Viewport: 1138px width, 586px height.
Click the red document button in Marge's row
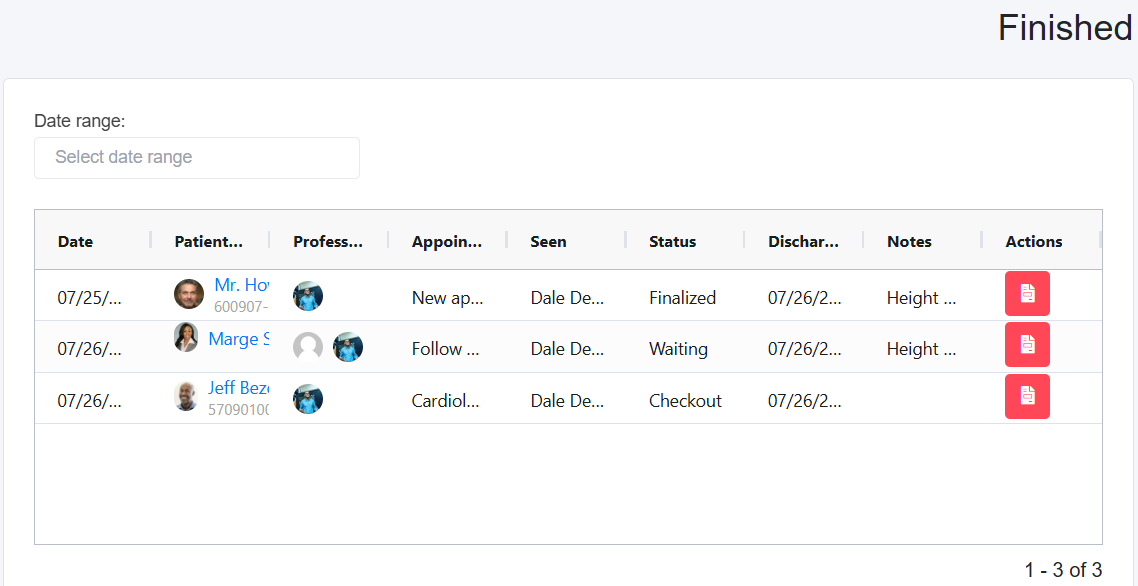coord(1027,344)
